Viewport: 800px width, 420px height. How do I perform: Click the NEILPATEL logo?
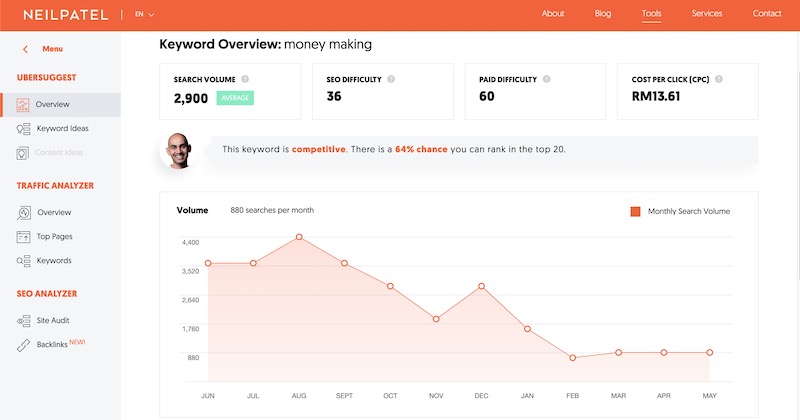[x=66, y=15]
